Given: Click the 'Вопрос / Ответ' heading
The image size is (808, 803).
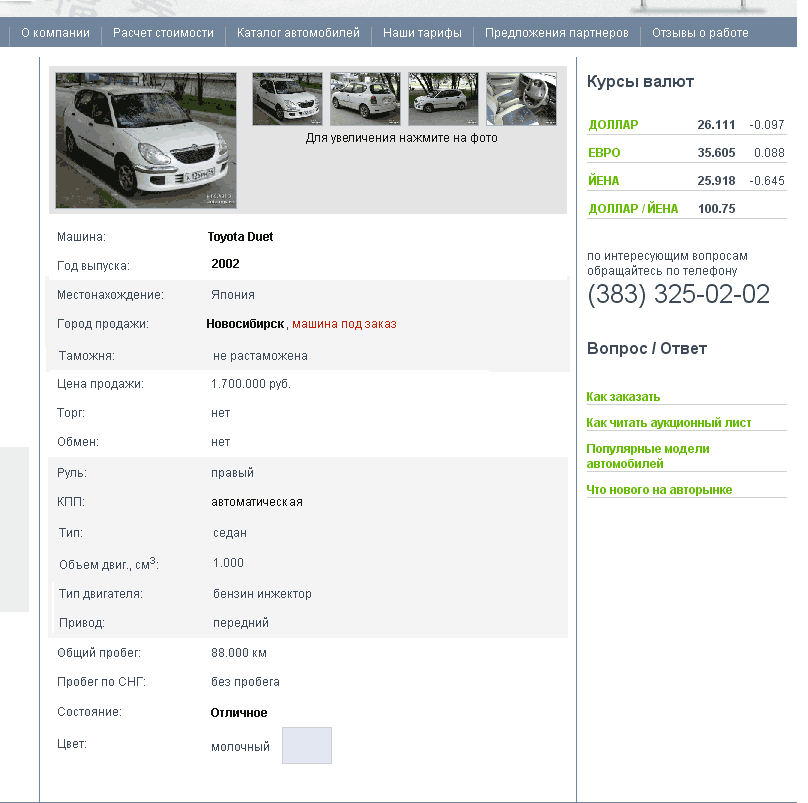Looking at the screenshot, I should (x=647, y=348).
